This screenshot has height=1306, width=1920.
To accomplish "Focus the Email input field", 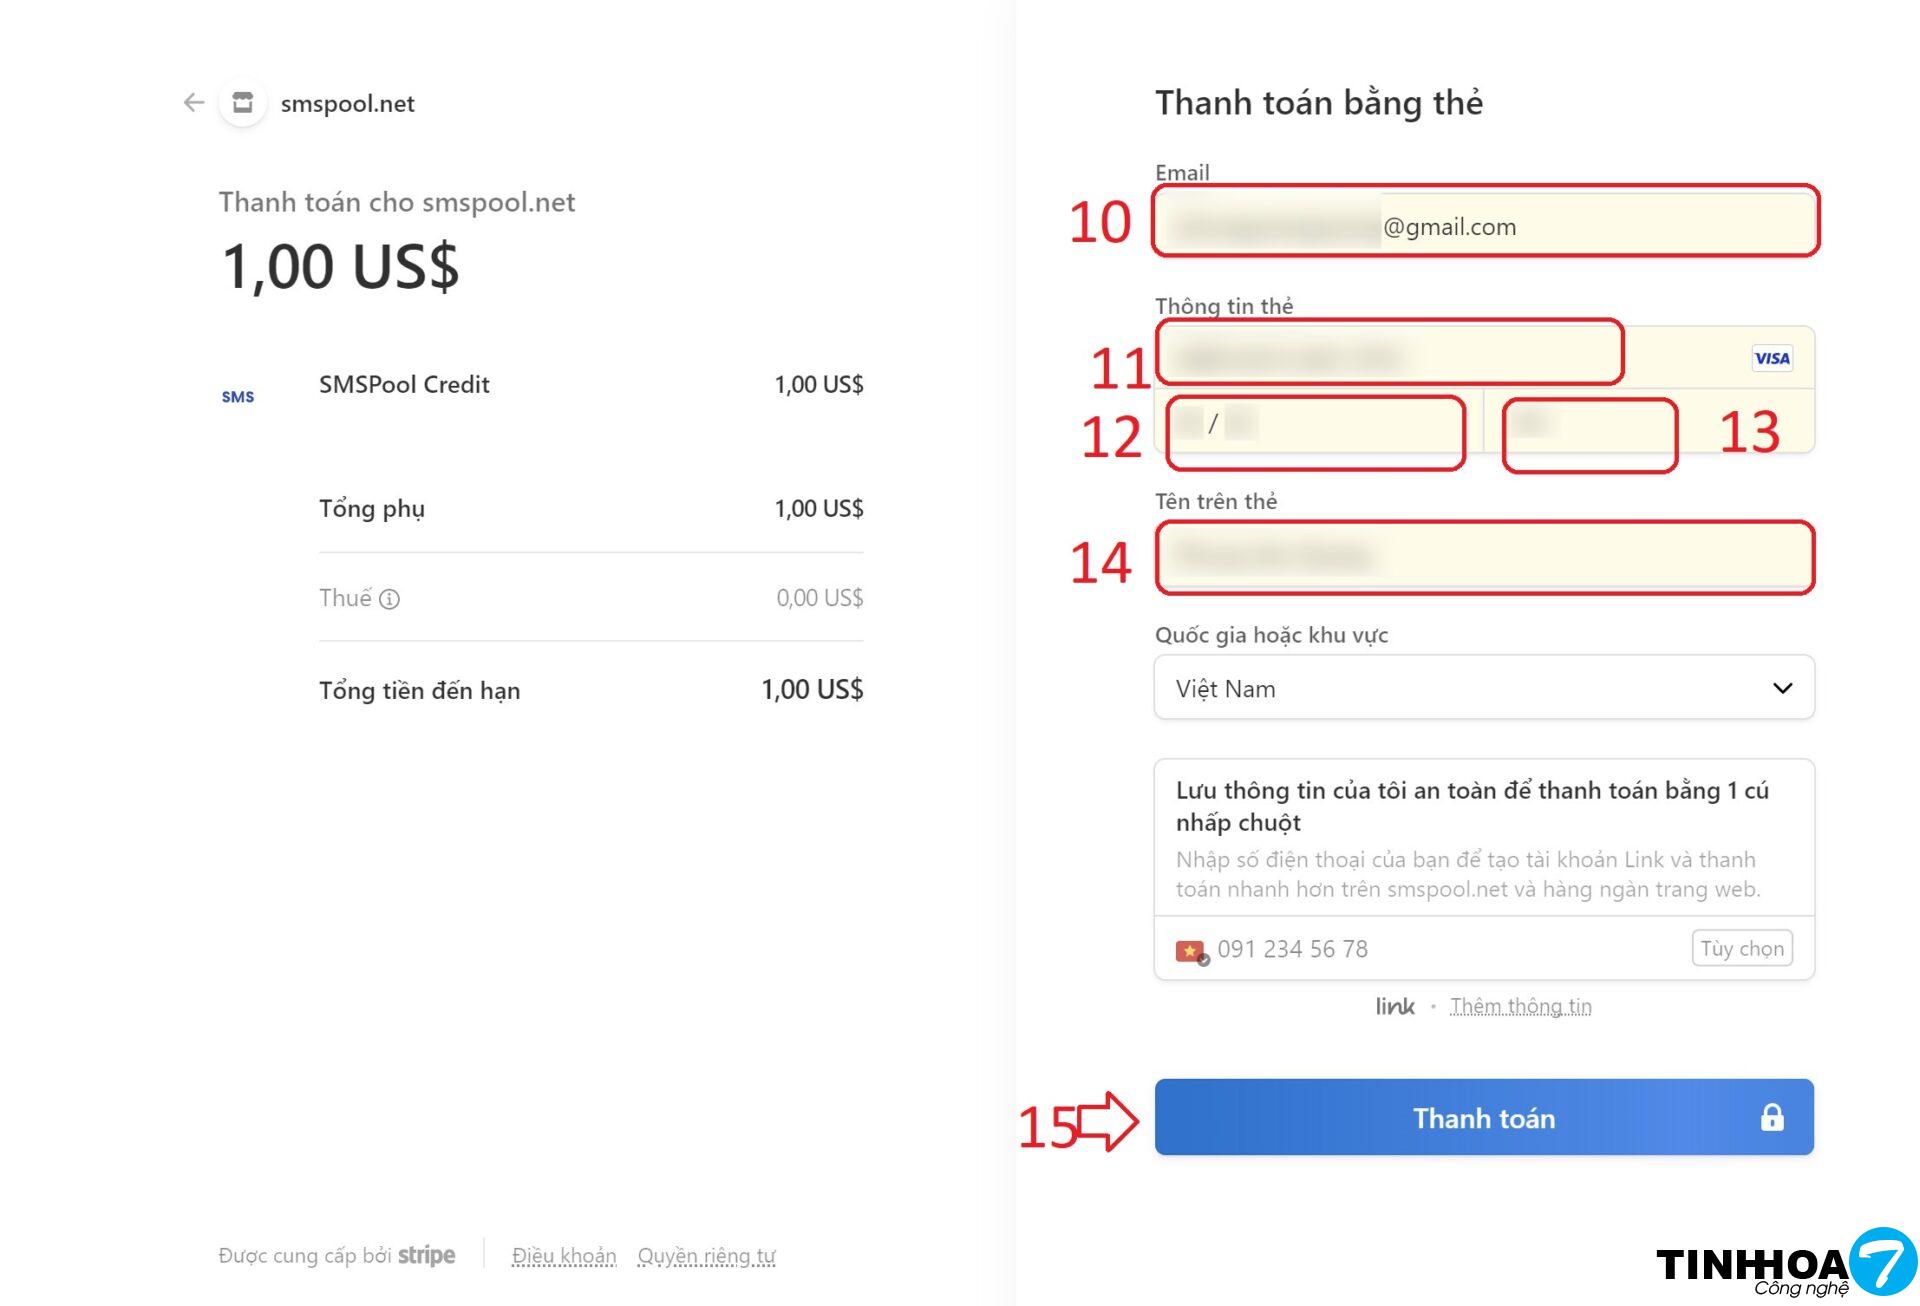I will [1484, 224].
